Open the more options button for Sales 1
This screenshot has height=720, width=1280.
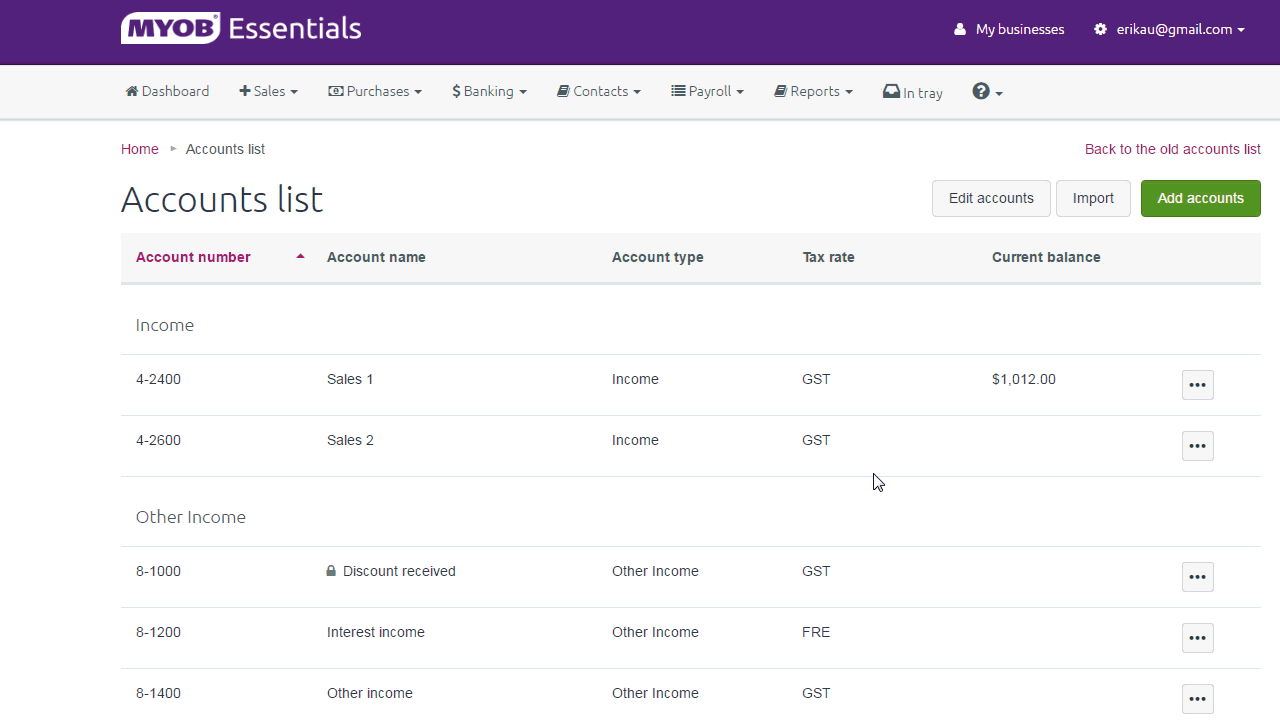coord(1197,385)
